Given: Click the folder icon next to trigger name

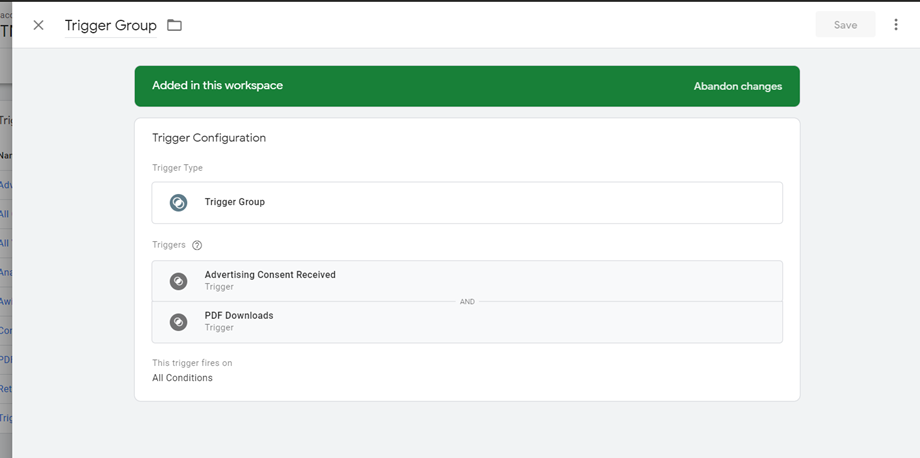Looking at the screenshot, I should click(x=174, y=25).
